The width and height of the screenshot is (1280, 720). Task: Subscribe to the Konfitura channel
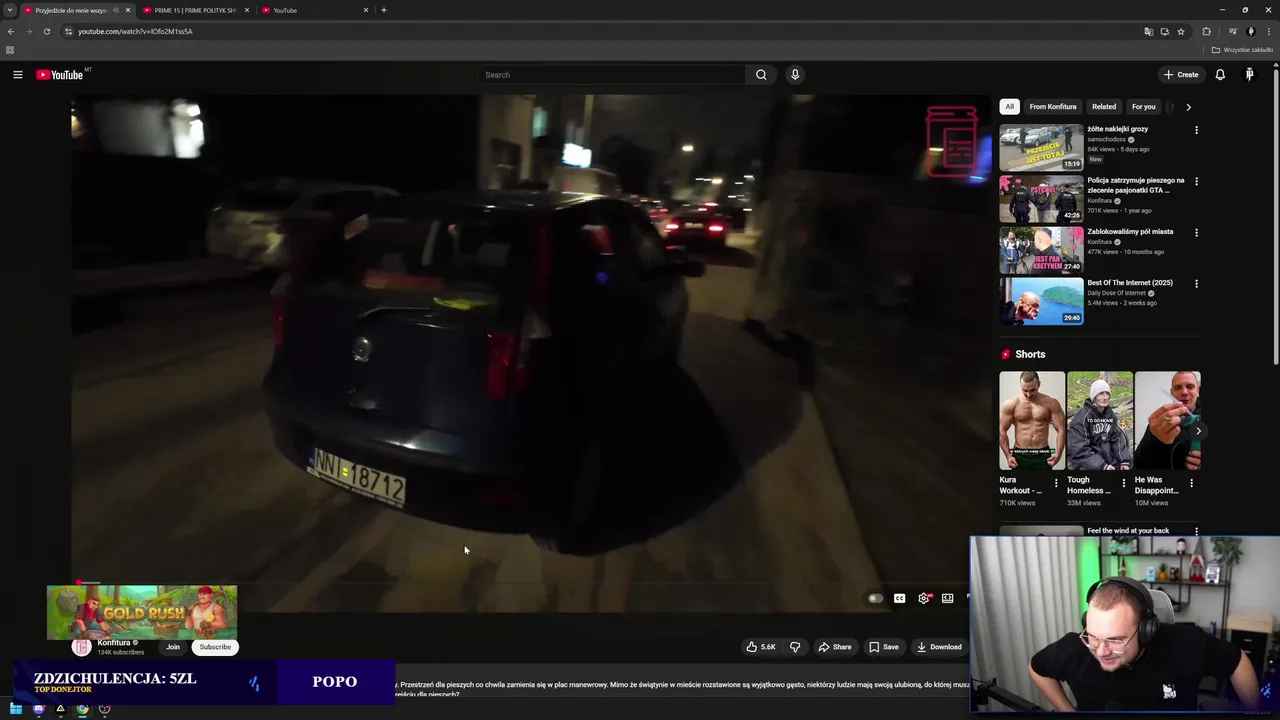click(215, 647)
